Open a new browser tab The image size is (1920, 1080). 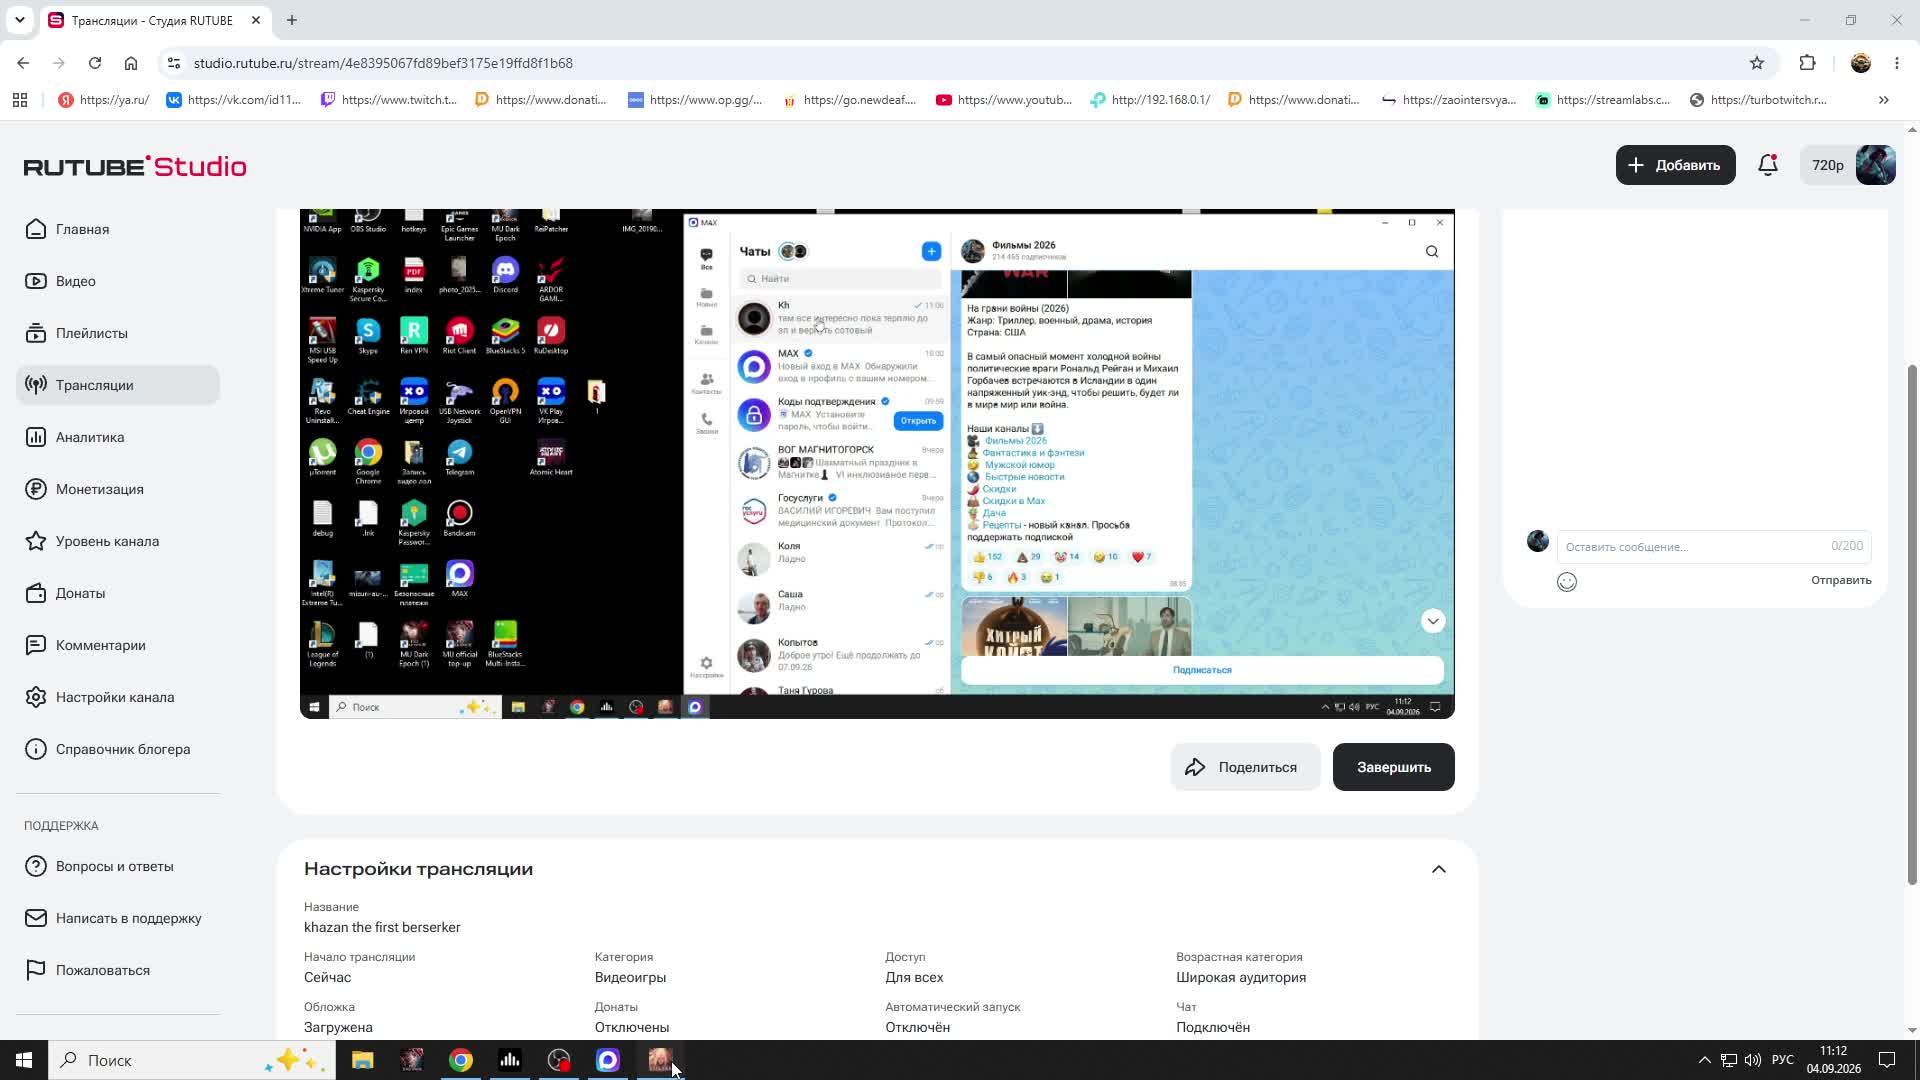pos(291,20)
